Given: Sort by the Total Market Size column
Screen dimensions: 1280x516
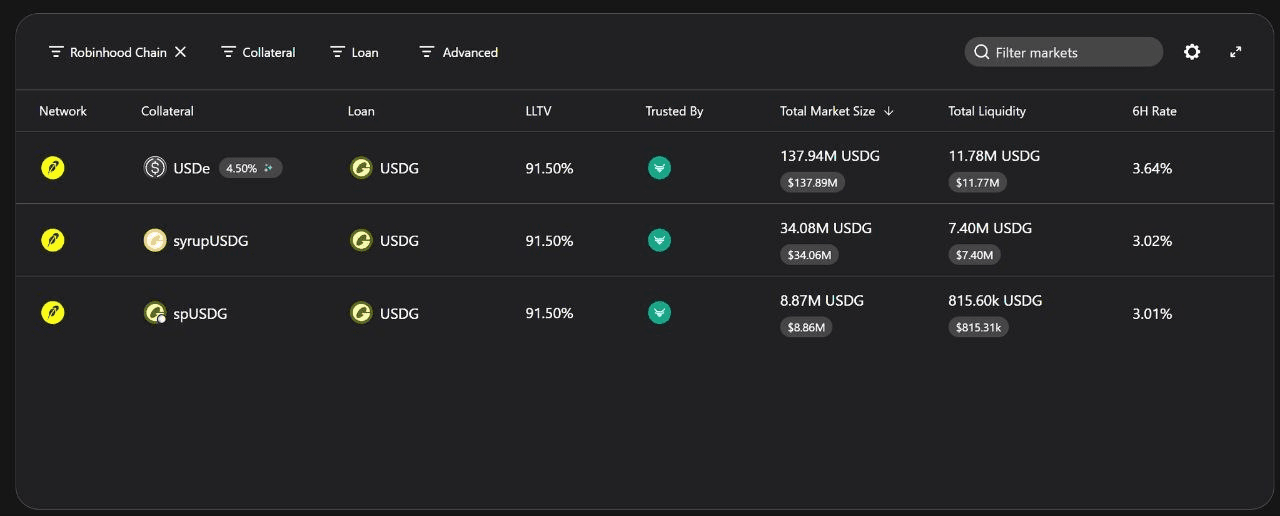Looking at the screenshot, I should (x=837, y=111).
